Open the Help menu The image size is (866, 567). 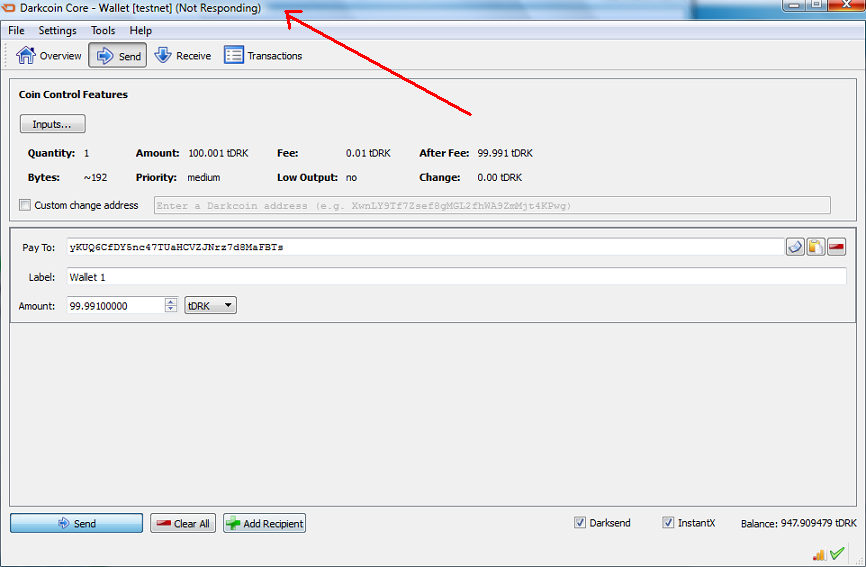140,30
